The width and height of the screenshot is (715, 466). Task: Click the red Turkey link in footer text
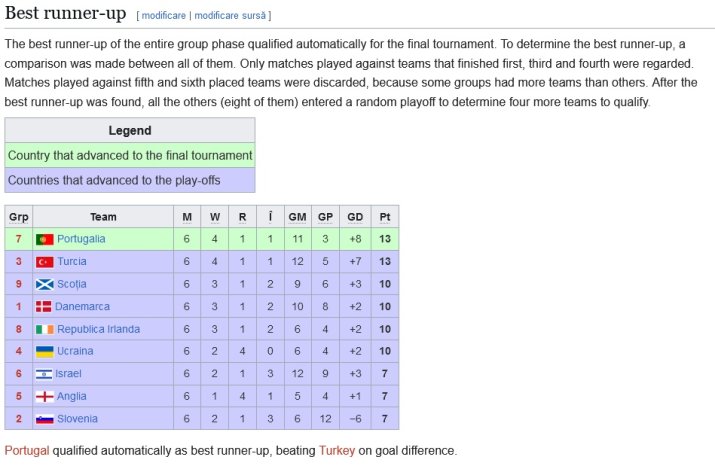337,450
